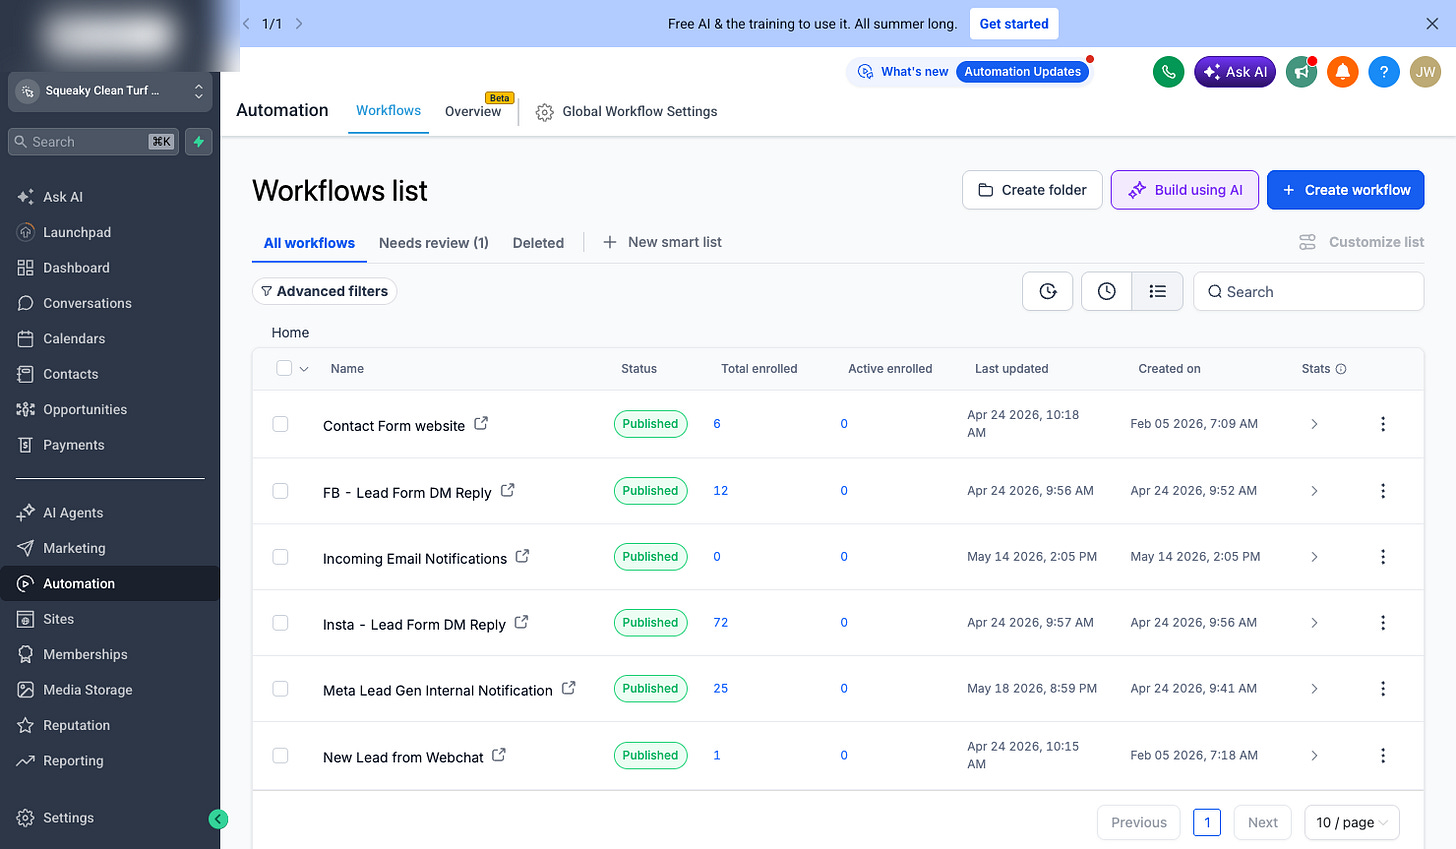Click the Stats info icon
The image size is (1456, 849).
[1341, 369]
